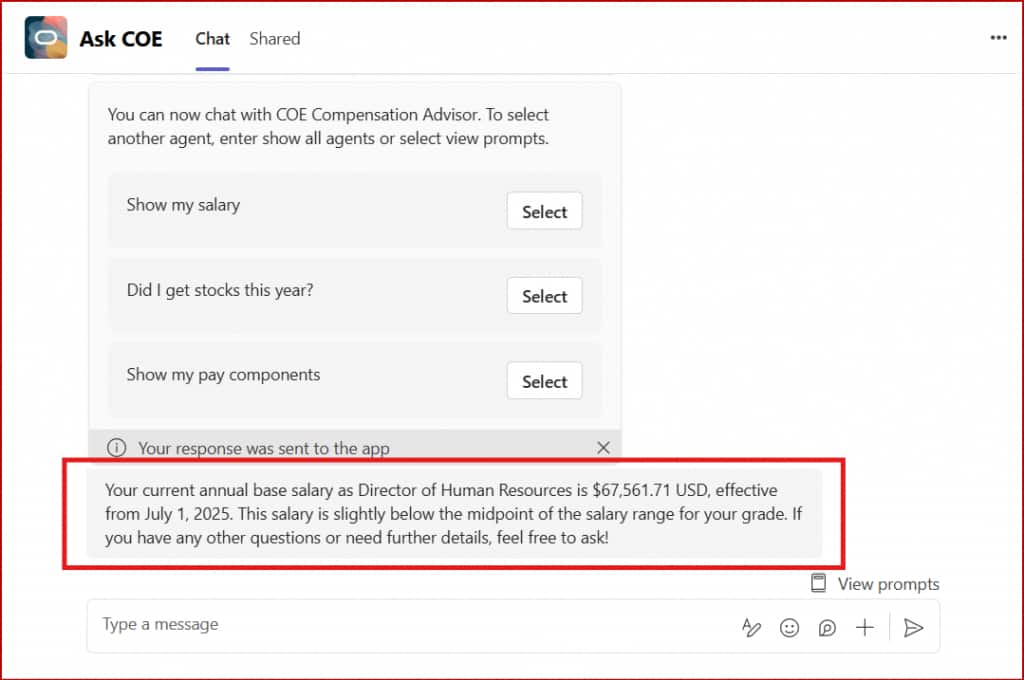Dismiss the "Your response was sent" notification

tap(603, 448)
